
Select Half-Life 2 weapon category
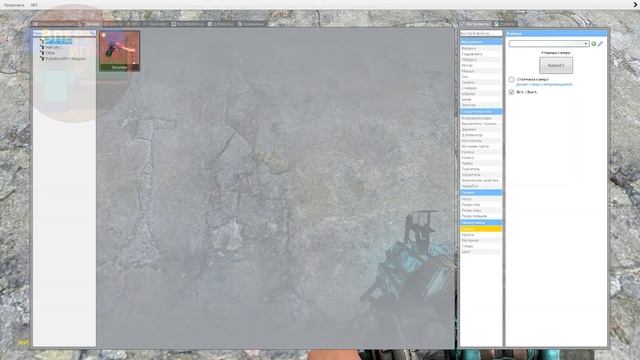pos(54,47)
